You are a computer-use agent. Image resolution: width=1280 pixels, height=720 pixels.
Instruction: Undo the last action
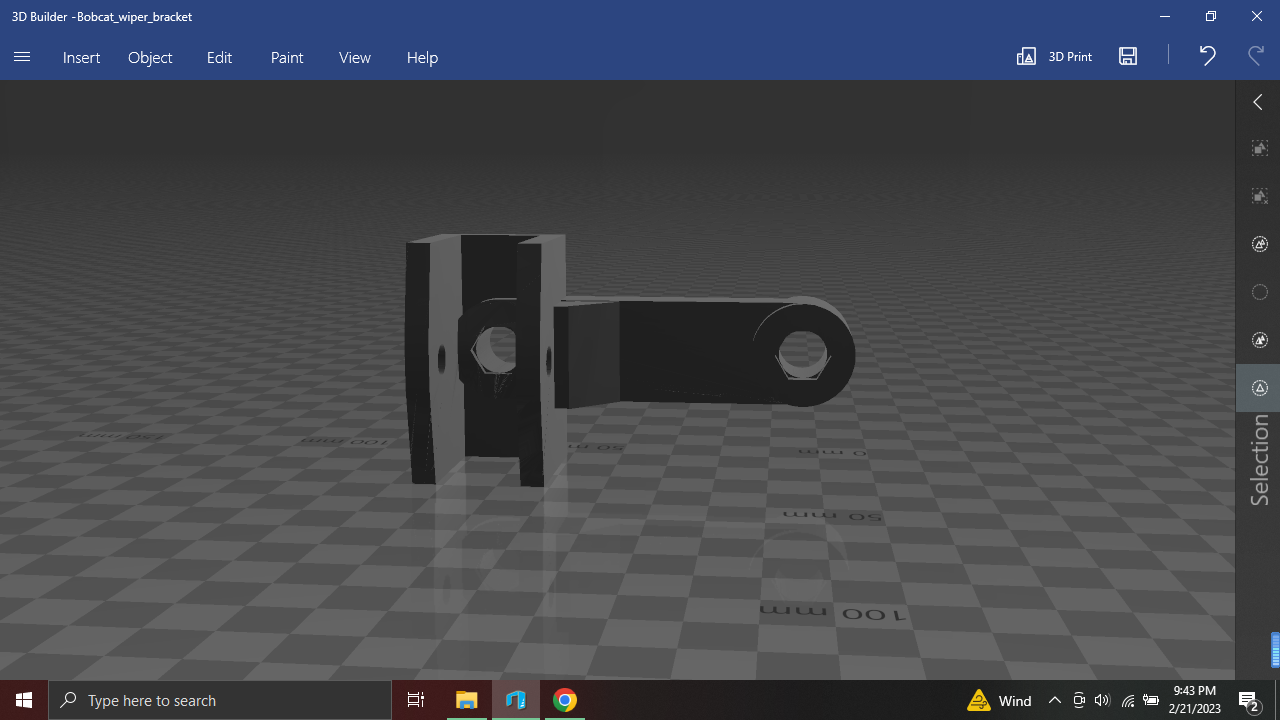(x=1206, y=56)
